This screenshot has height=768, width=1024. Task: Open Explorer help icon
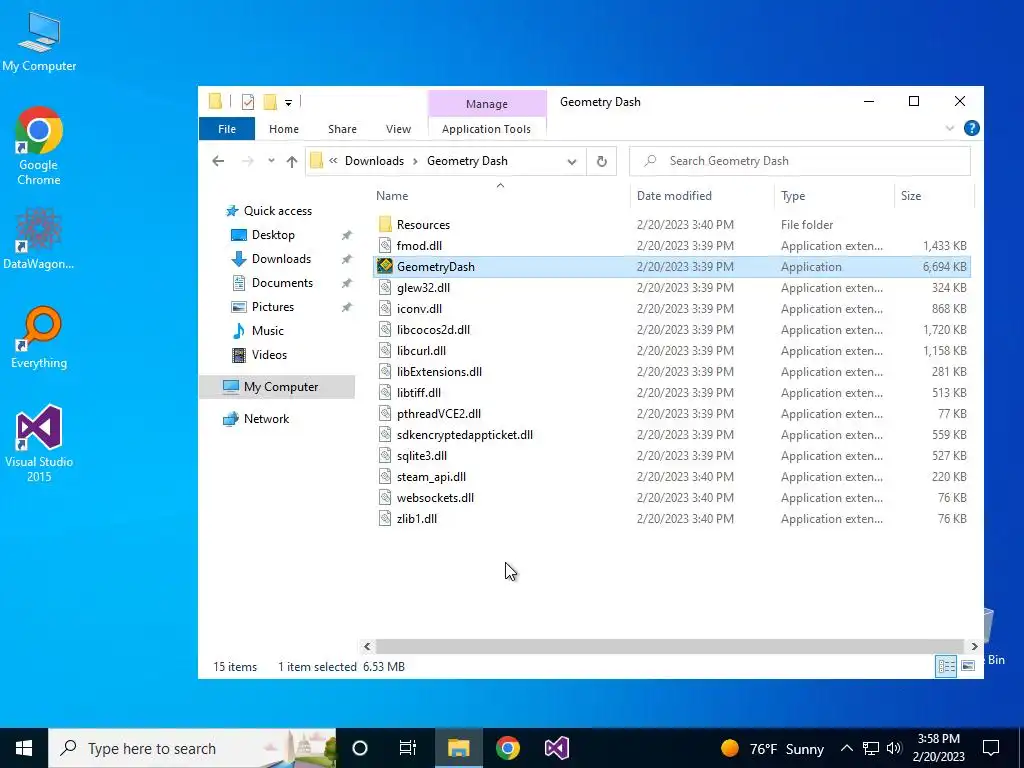click(971, 128)
